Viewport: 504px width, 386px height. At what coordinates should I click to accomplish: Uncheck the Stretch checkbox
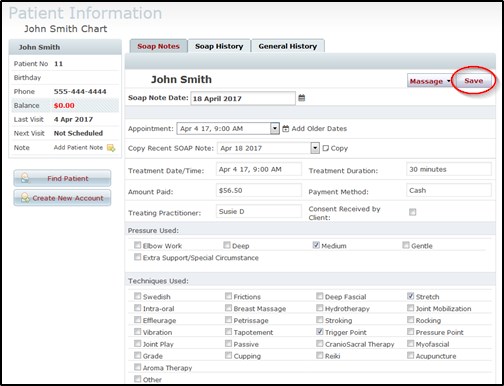(x=411, y=296)
